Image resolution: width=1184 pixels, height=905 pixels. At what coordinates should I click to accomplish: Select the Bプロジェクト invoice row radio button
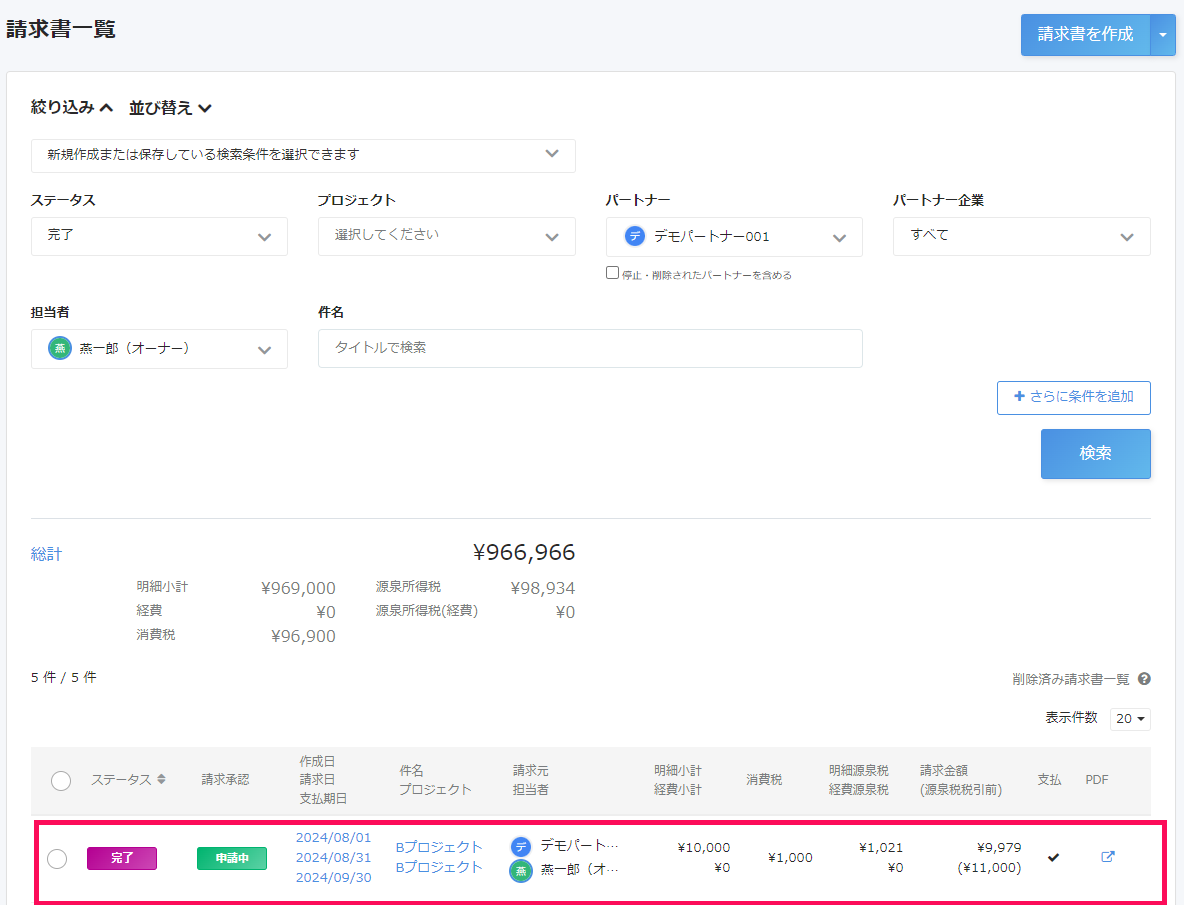pos(57,859)
